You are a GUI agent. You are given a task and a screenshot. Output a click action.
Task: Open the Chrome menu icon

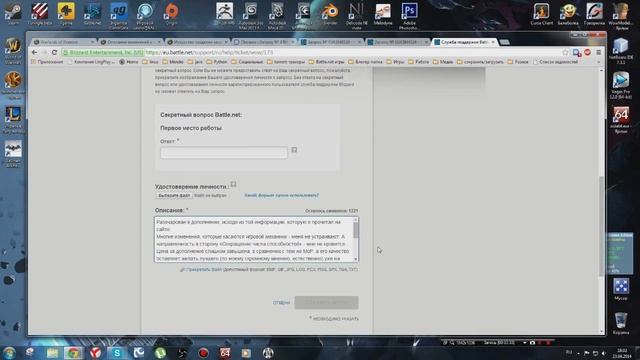pyautogui.click(x=598, y=52)
